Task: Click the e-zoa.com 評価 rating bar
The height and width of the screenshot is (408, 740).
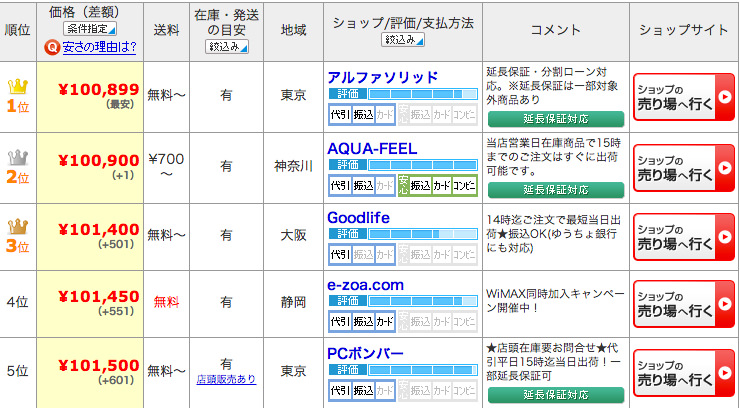Action: point(403,301)
